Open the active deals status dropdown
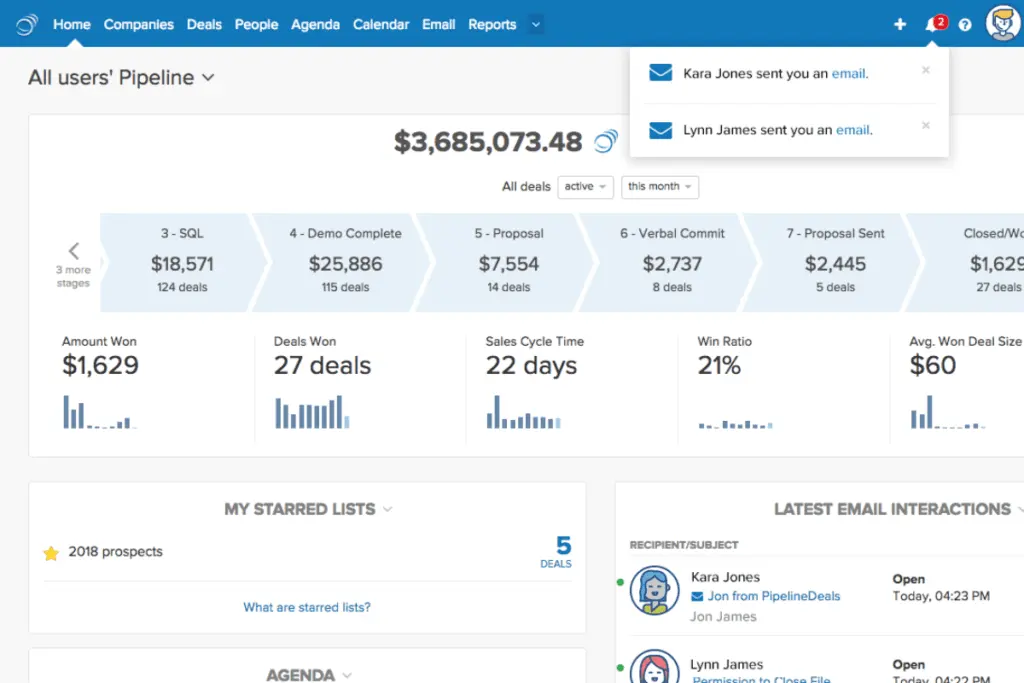The image size is (1024, 683). (x=585, y=187)
